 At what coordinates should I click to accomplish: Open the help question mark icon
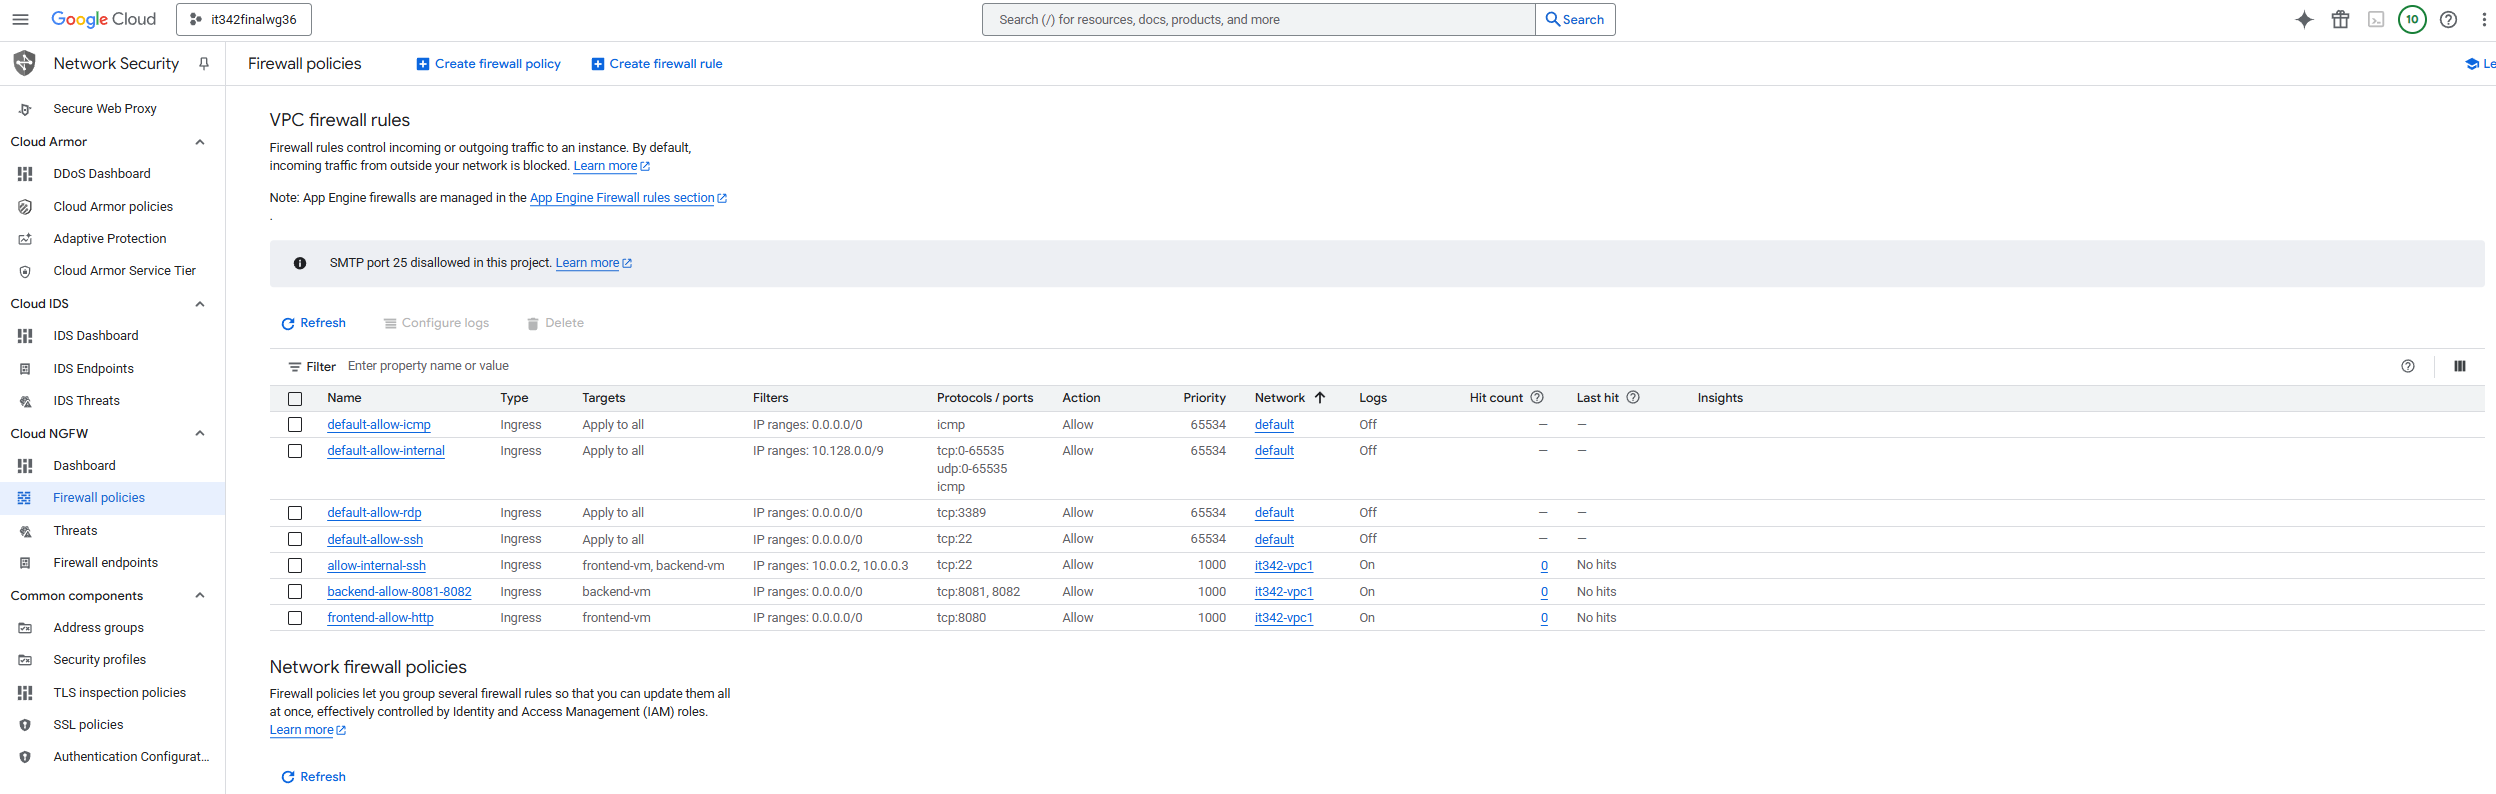point(2448,19)
